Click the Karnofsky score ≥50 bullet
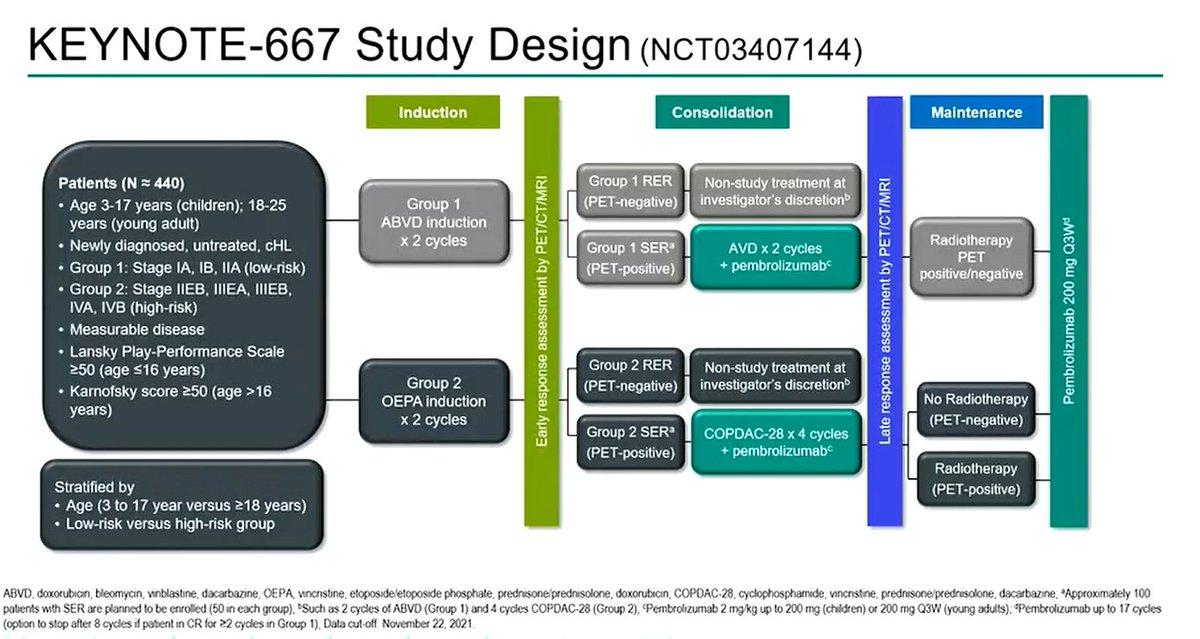This screenshot has width=1200, height=639. (163, 401)
